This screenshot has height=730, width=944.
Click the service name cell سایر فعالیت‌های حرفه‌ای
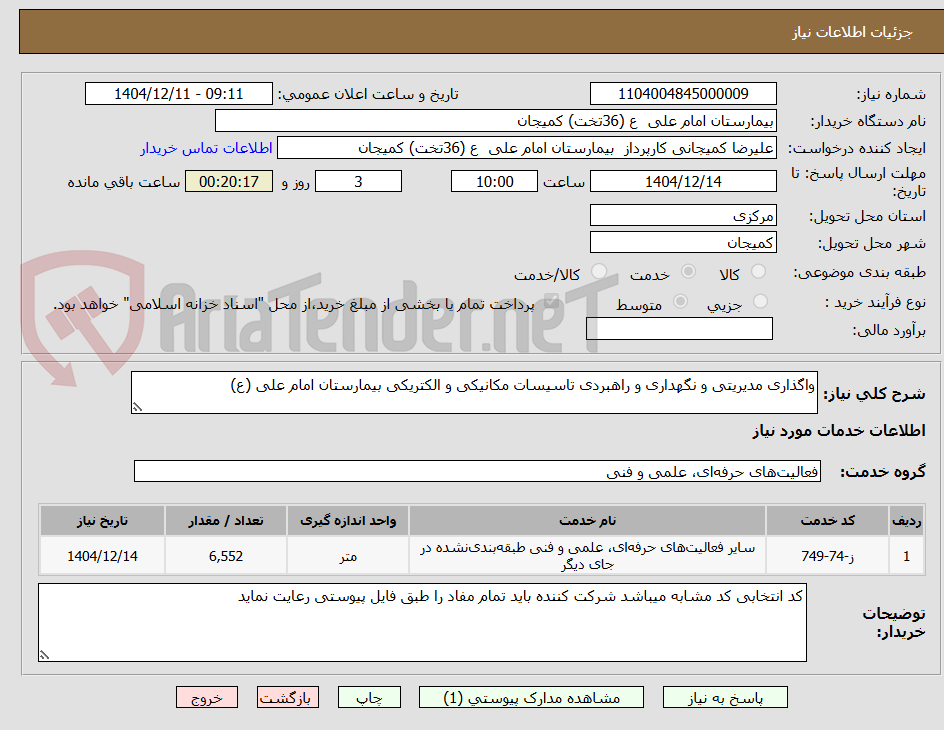pyautogui.click(x=588, y=556)
